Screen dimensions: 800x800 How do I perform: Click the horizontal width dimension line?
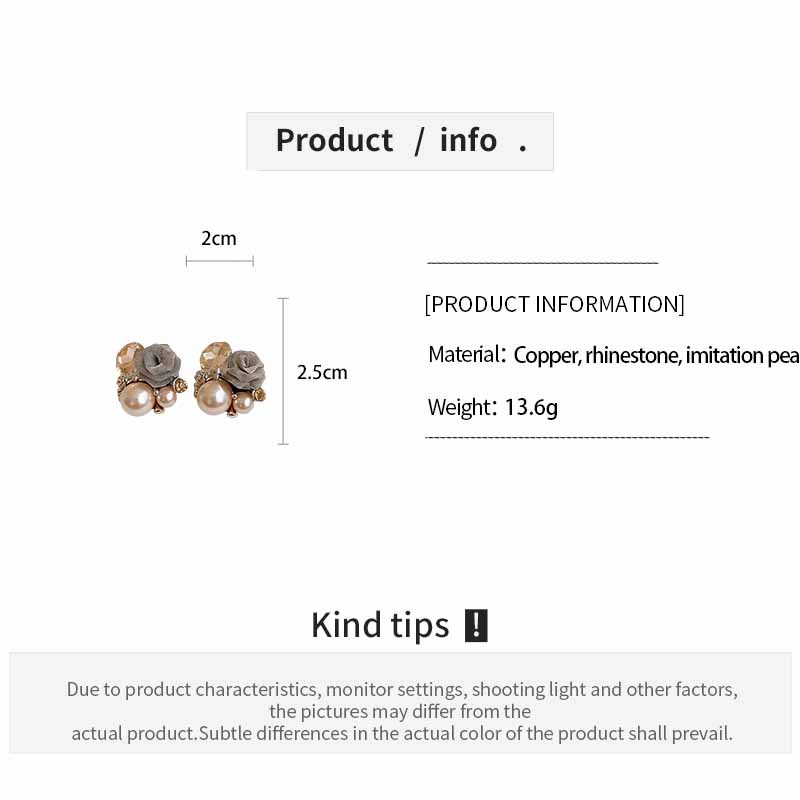tap(219, 261)
